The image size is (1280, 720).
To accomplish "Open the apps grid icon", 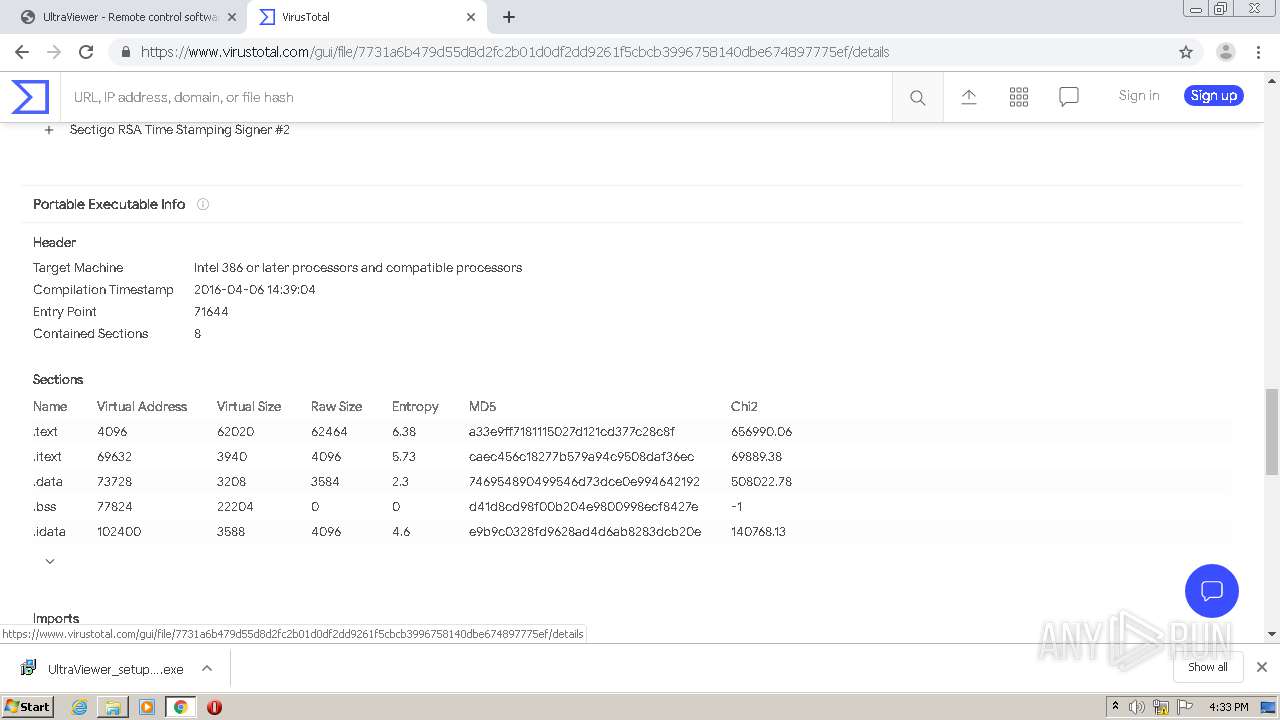I will point(1019,97).
